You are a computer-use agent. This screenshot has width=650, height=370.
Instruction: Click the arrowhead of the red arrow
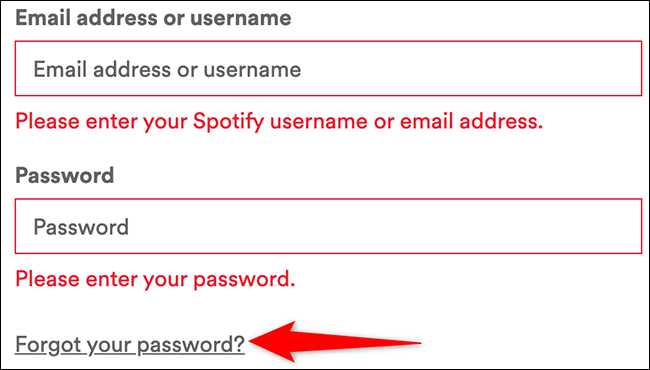pyautogui.click(x=273, y=342)
